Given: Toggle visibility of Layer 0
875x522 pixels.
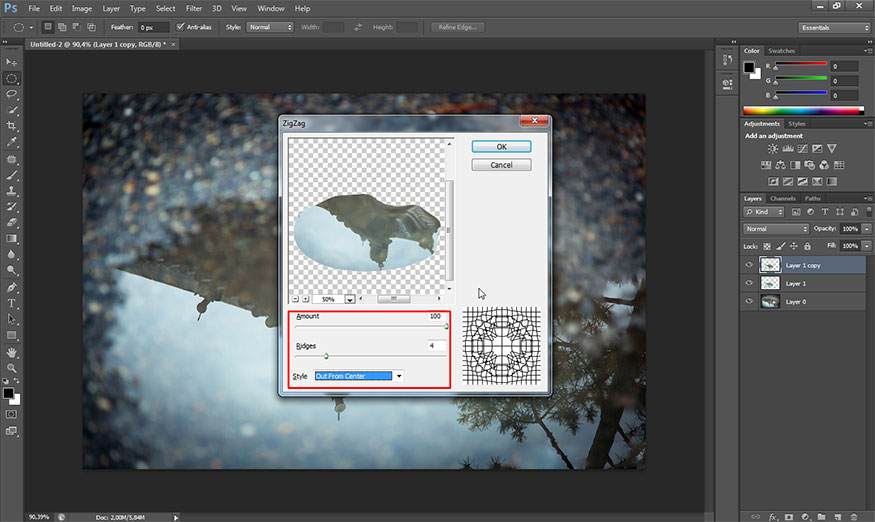Looking at the screenshot, I should click(x=750, y=301).
